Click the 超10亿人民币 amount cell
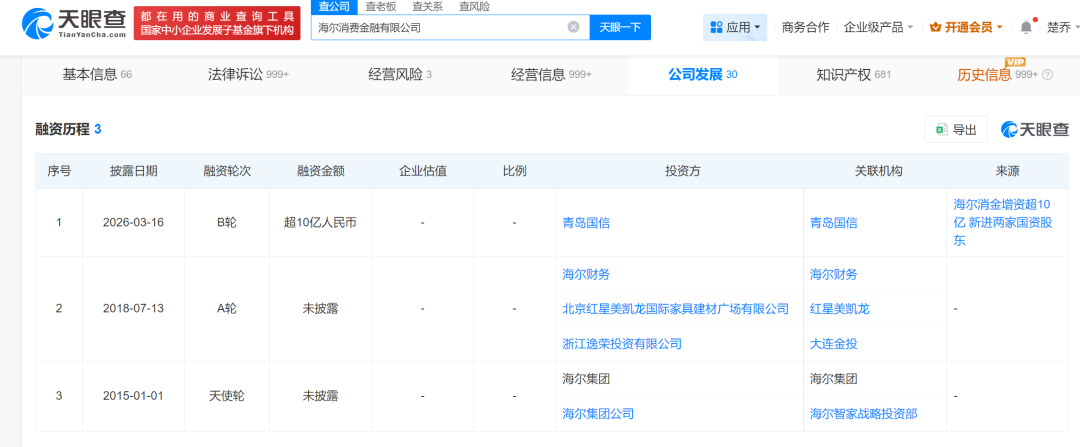 [x=320, y=222]
